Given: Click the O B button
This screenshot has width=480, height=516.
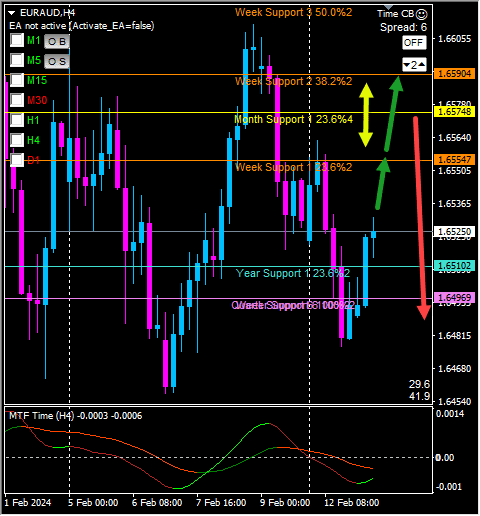Looking at the screenshot, I should pos(57,41).
